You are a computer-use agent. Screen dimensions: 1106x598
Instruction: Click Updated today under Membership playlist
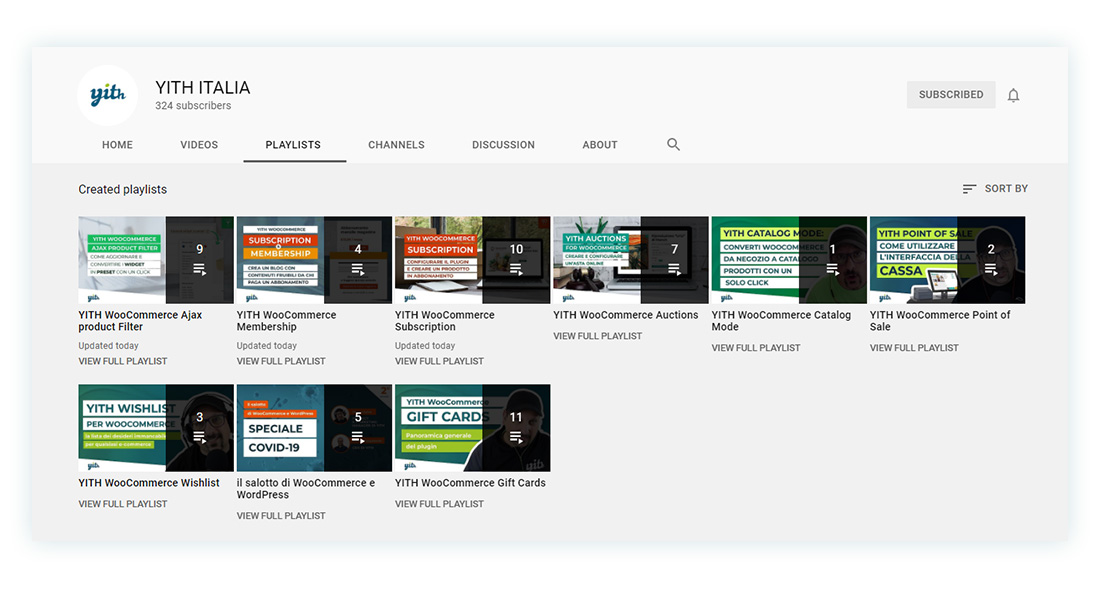click(x=267, y=346)
